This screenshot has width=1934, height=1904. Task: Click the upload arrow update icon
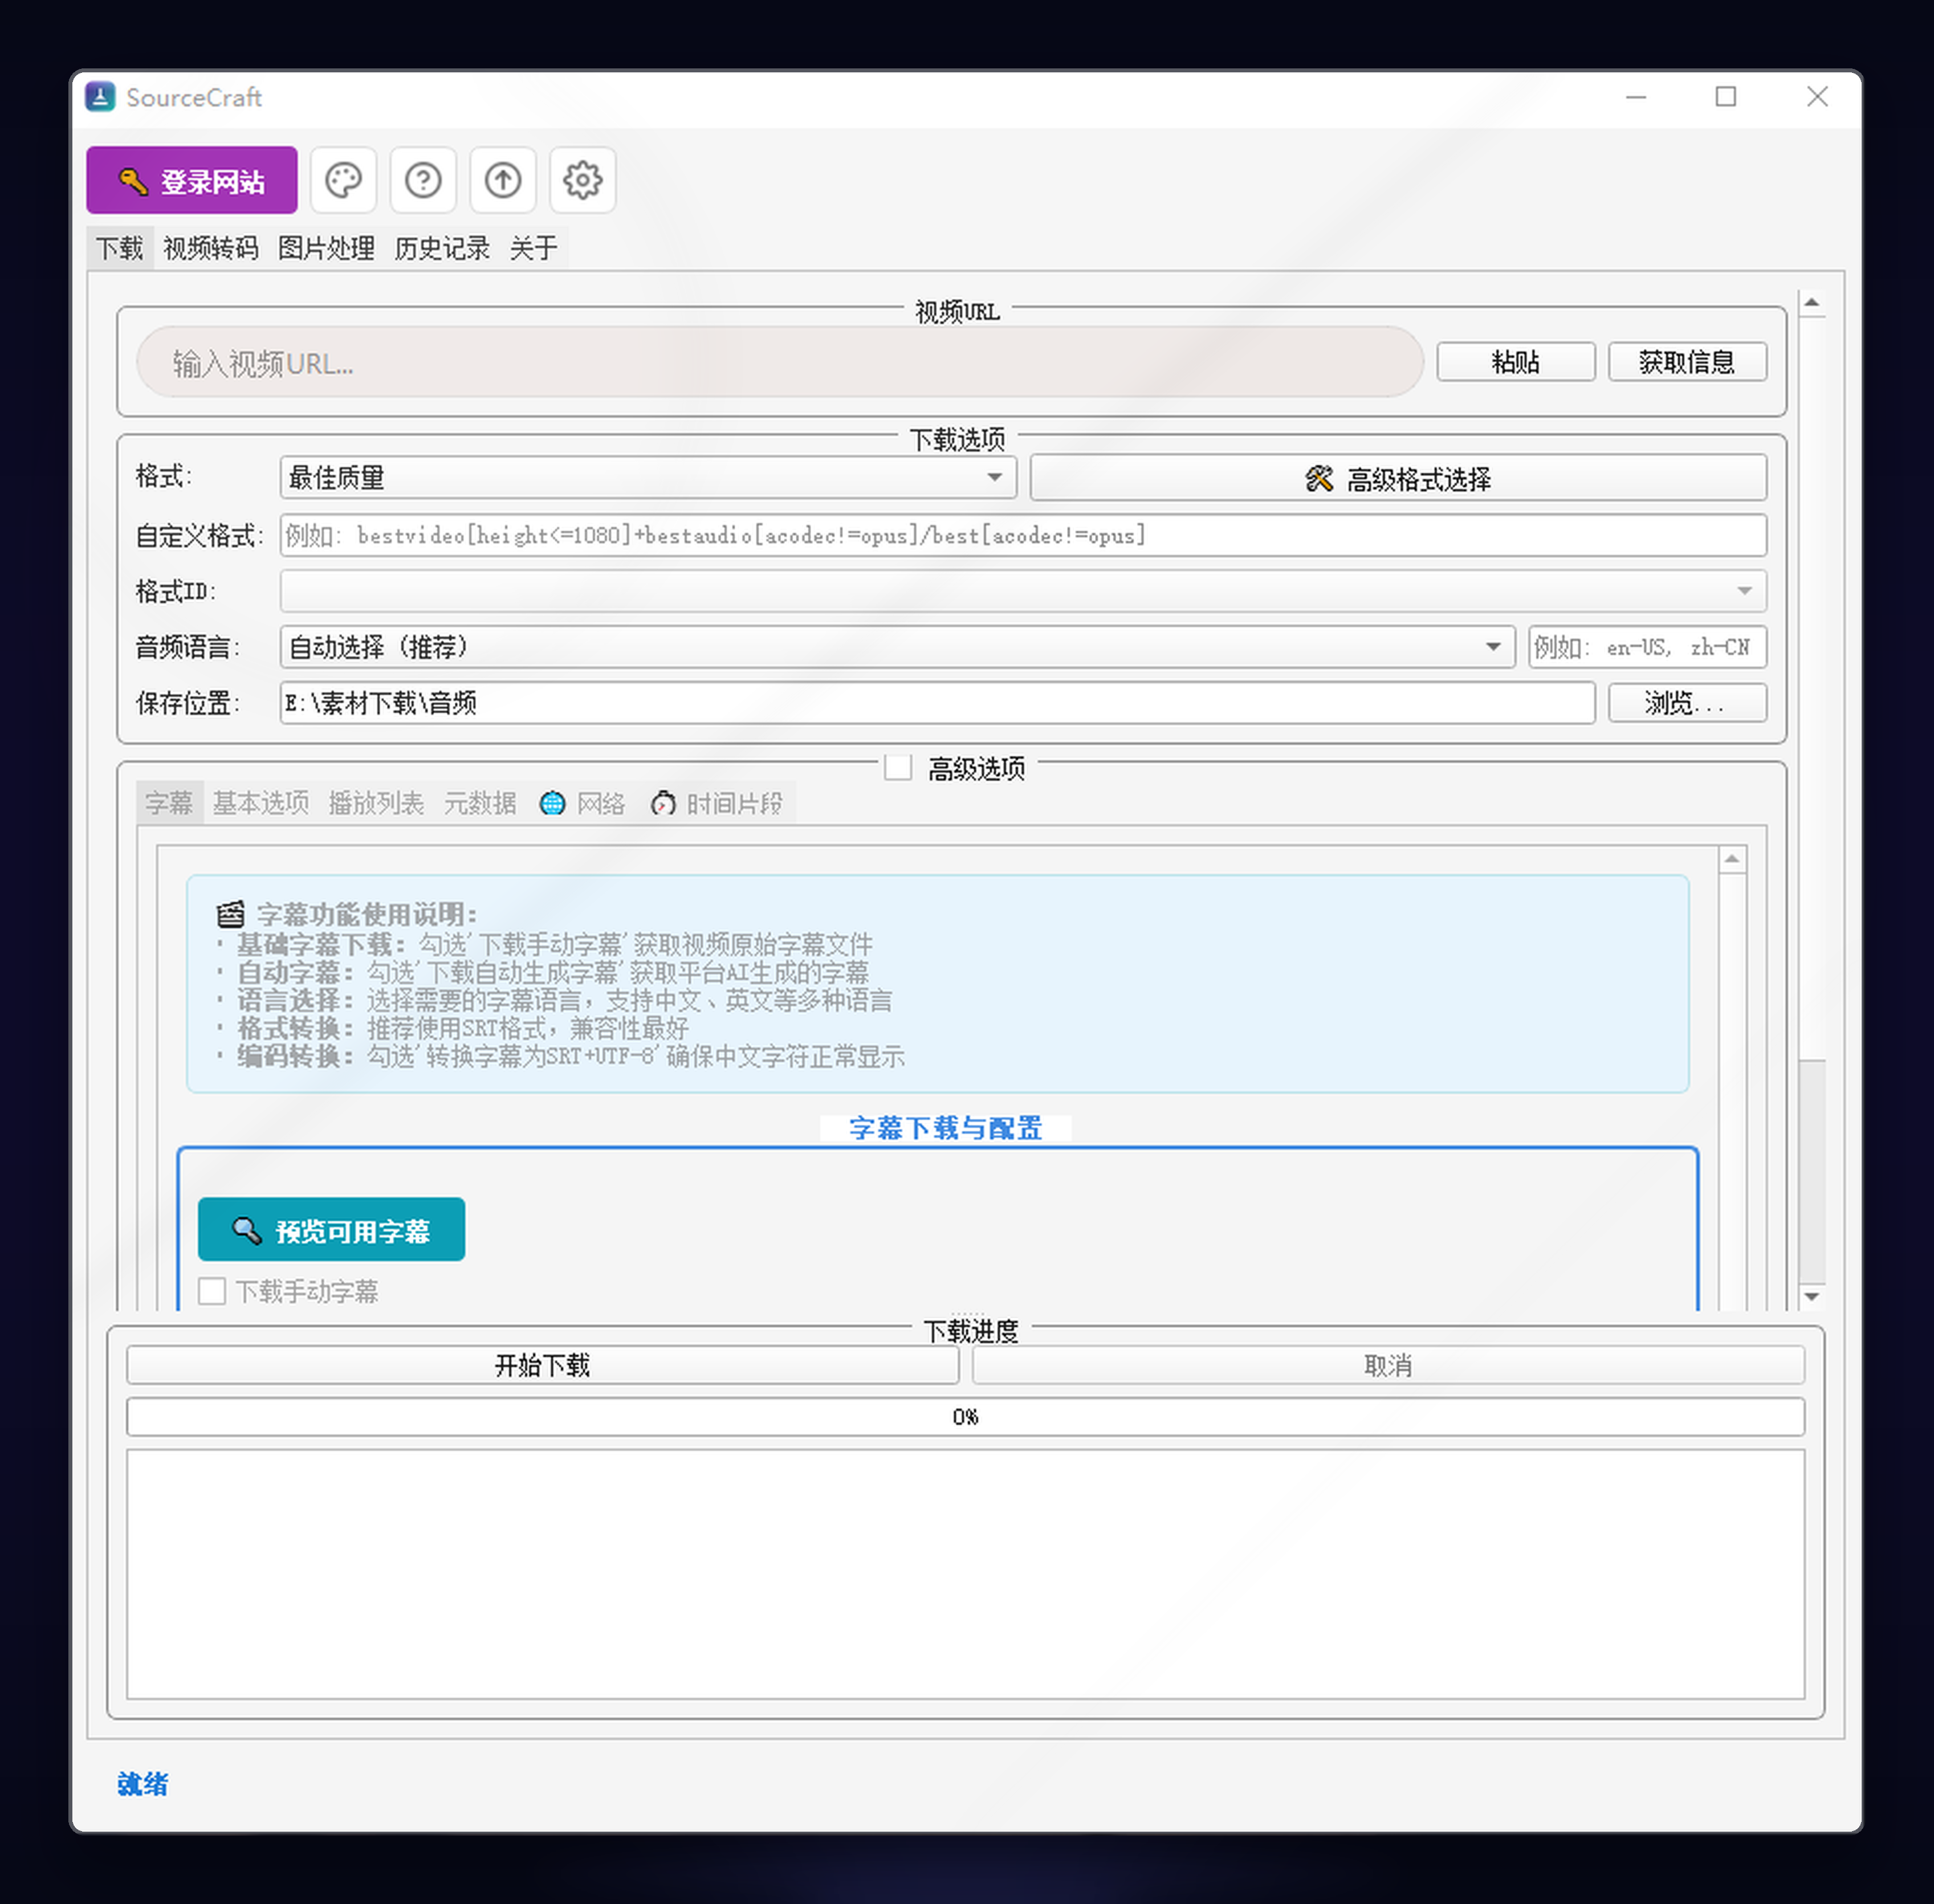[x=503, y=180]
